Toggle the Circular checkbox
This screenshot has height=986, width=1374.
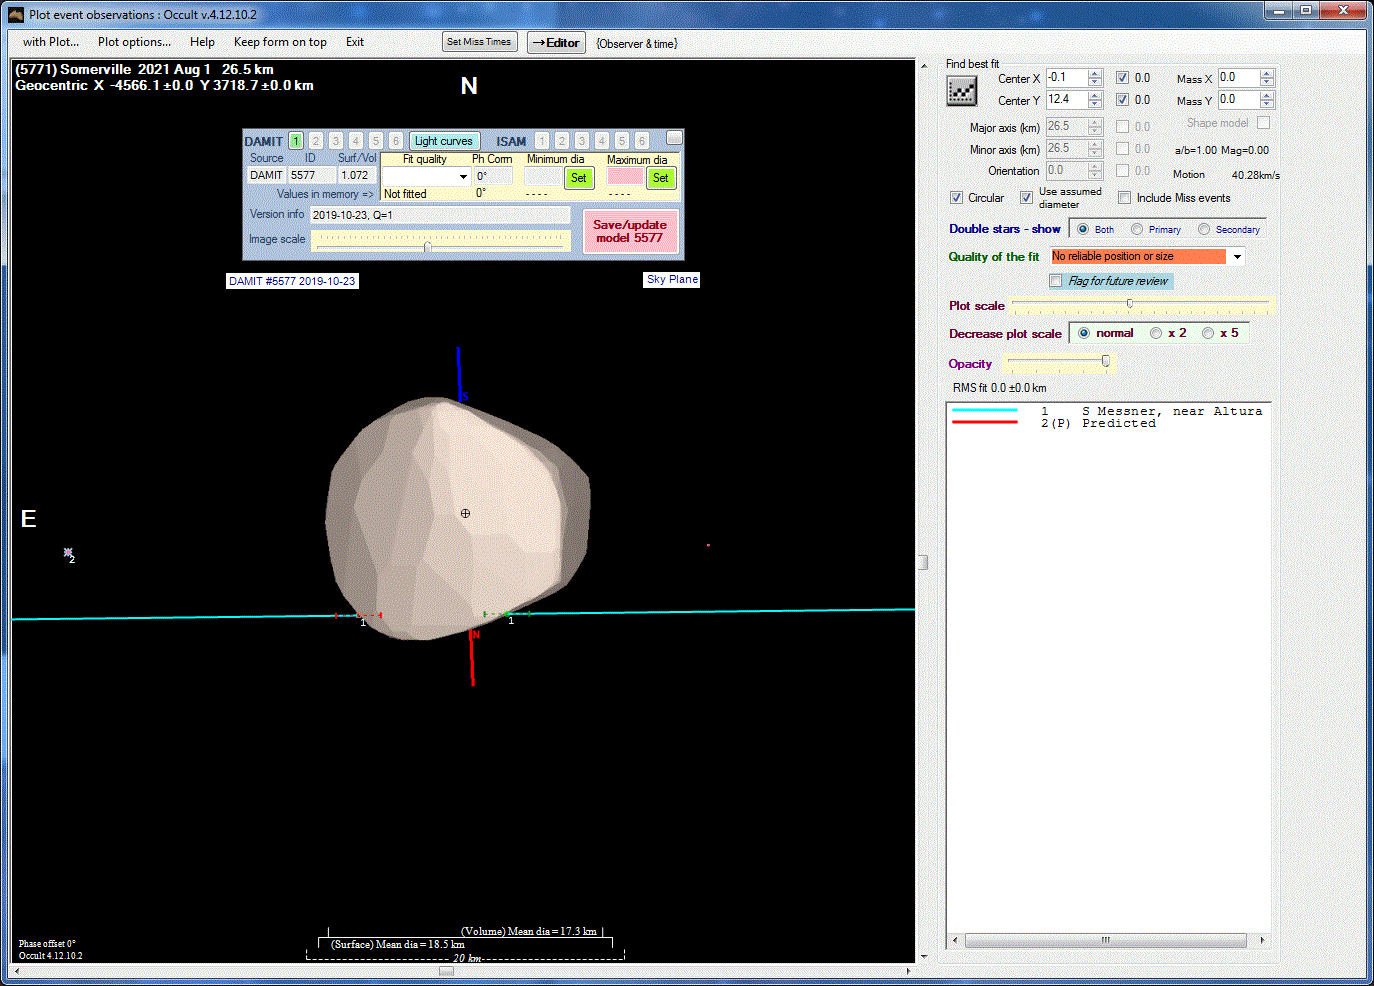tap(957, 198)
